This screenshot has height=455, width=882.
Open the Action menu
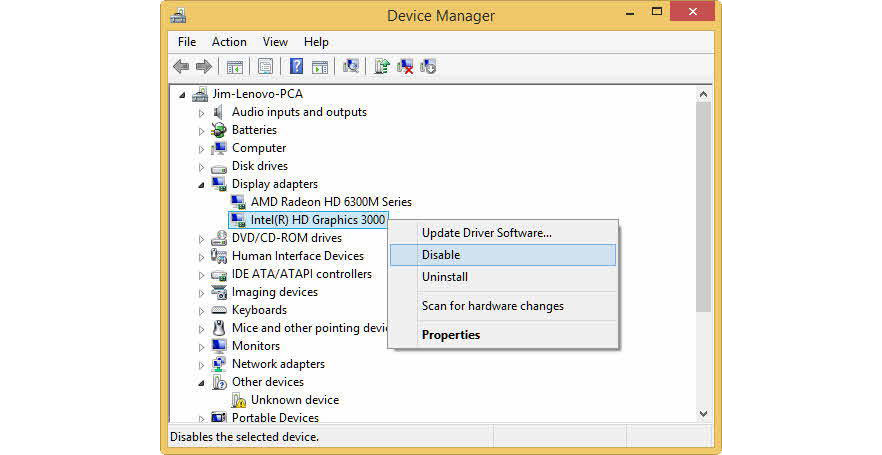(x=229, y=42)
